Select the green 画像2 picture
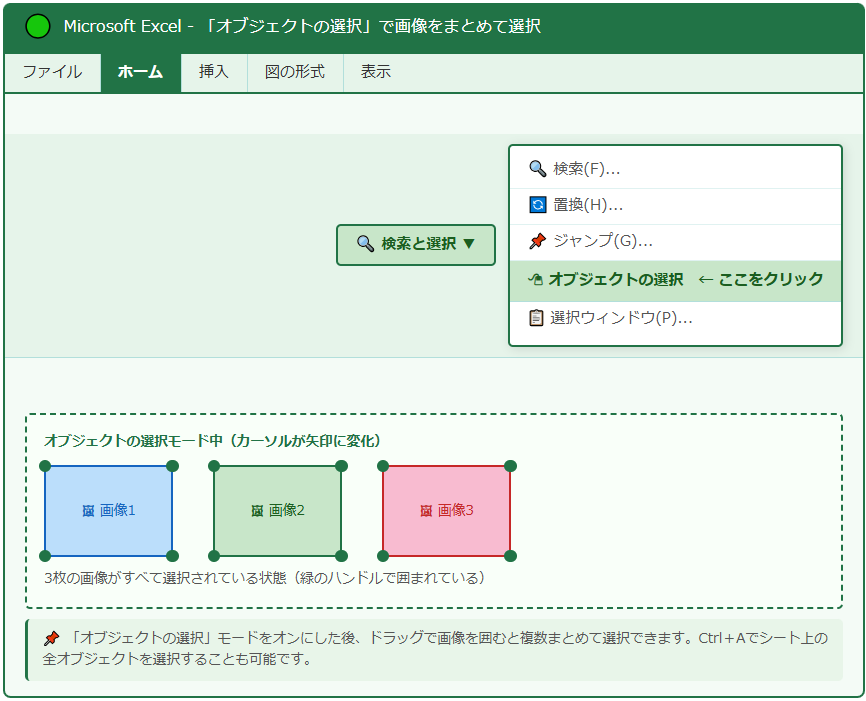866x701 pixels. (x=277, y=511)
